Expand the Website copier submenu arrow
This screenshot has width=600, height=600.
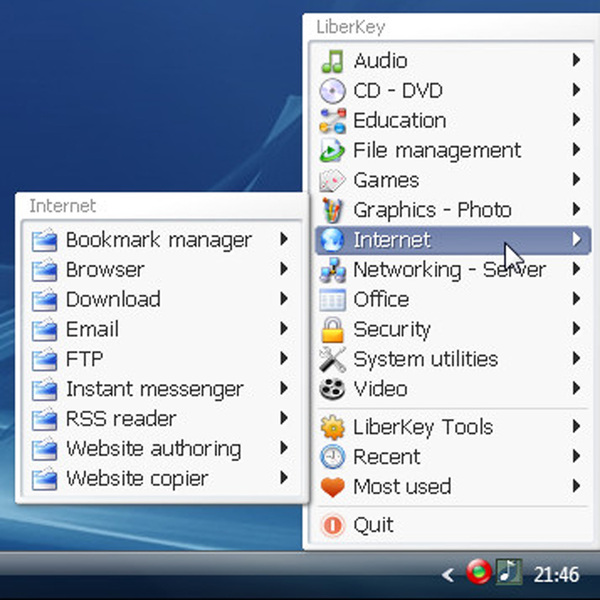point(284,478)
